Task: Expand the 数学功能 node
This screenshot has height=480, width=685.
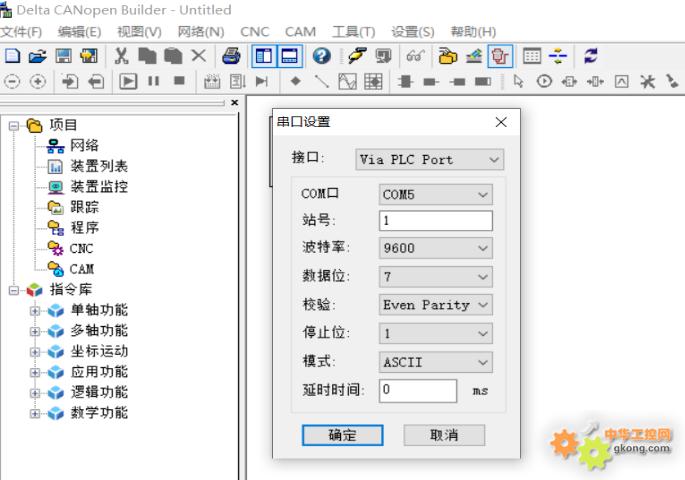Action: (35, 413)
